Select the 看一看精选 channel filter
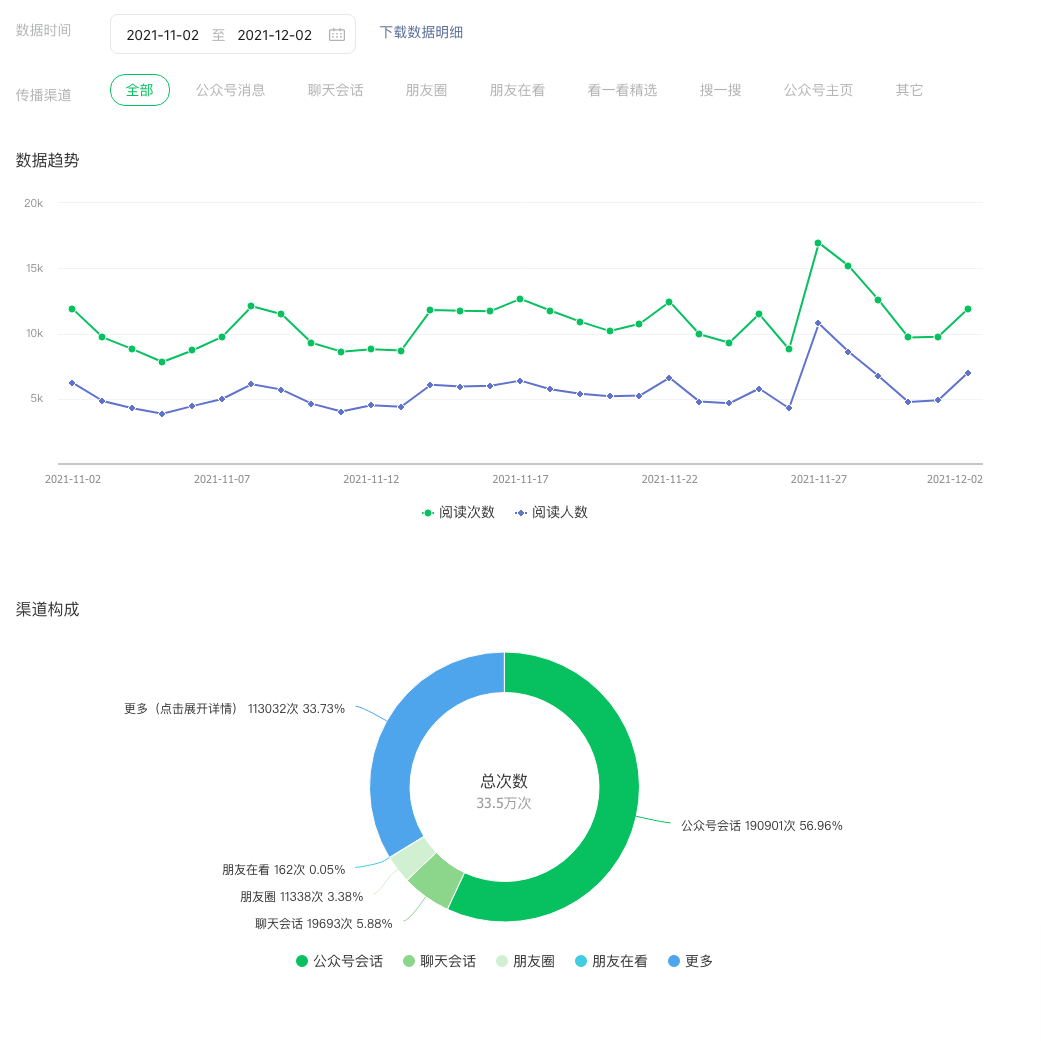Screen dimensions: 1041x1041 click(622, 90)
